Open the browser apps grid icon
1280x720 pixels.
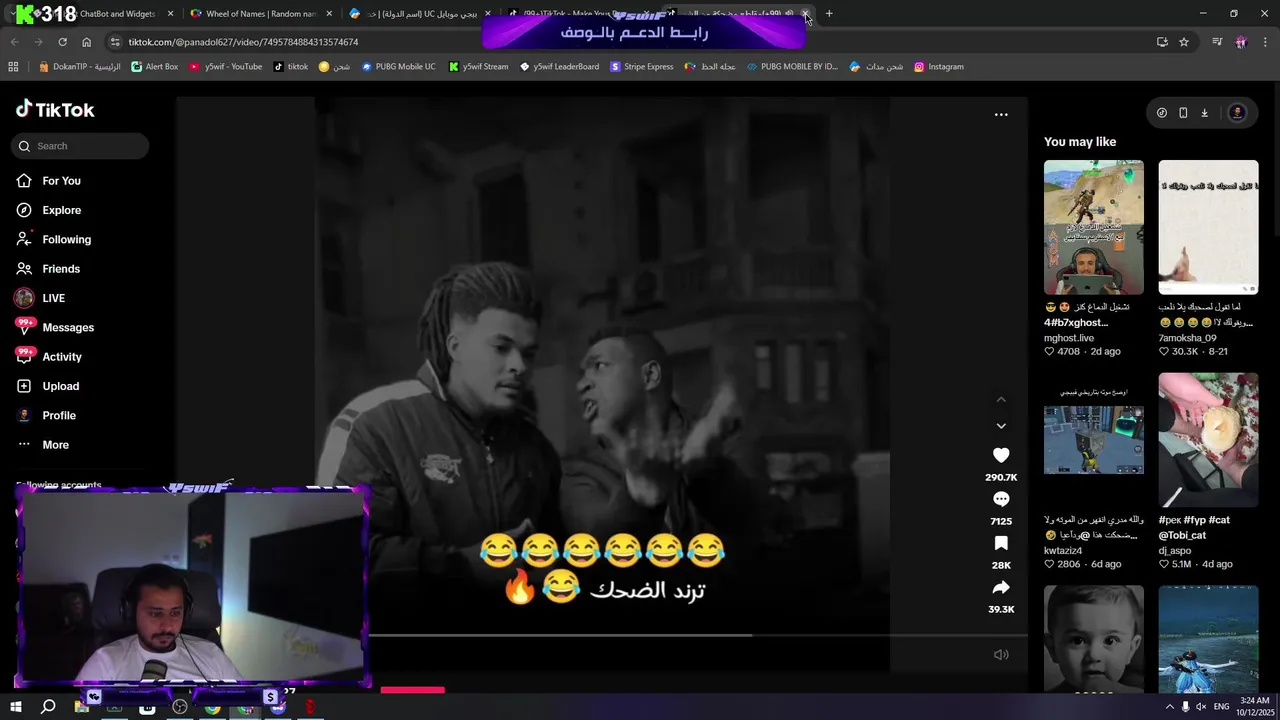13,67
